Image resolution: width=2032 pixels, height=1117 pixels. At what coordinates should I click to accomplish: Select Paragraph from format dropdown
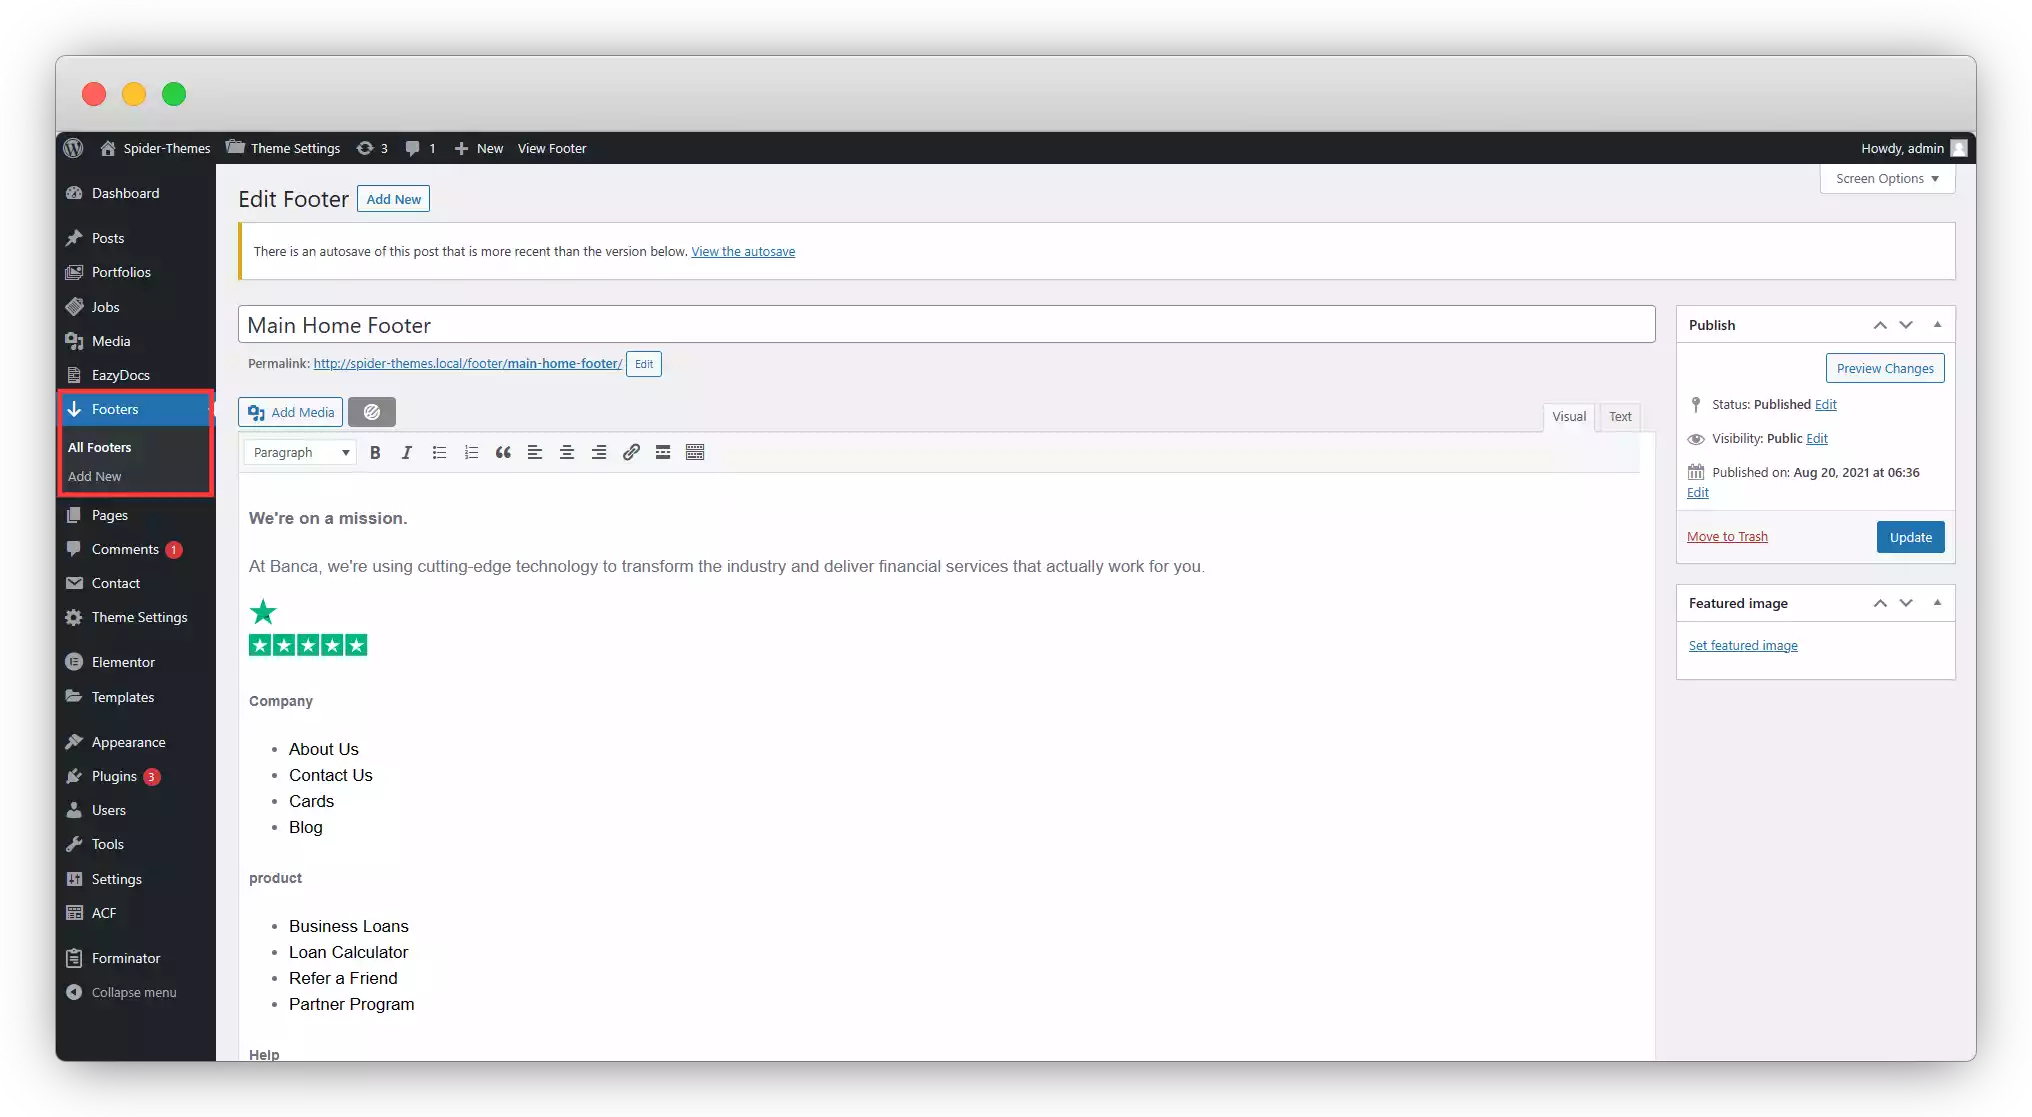point(298,451)
